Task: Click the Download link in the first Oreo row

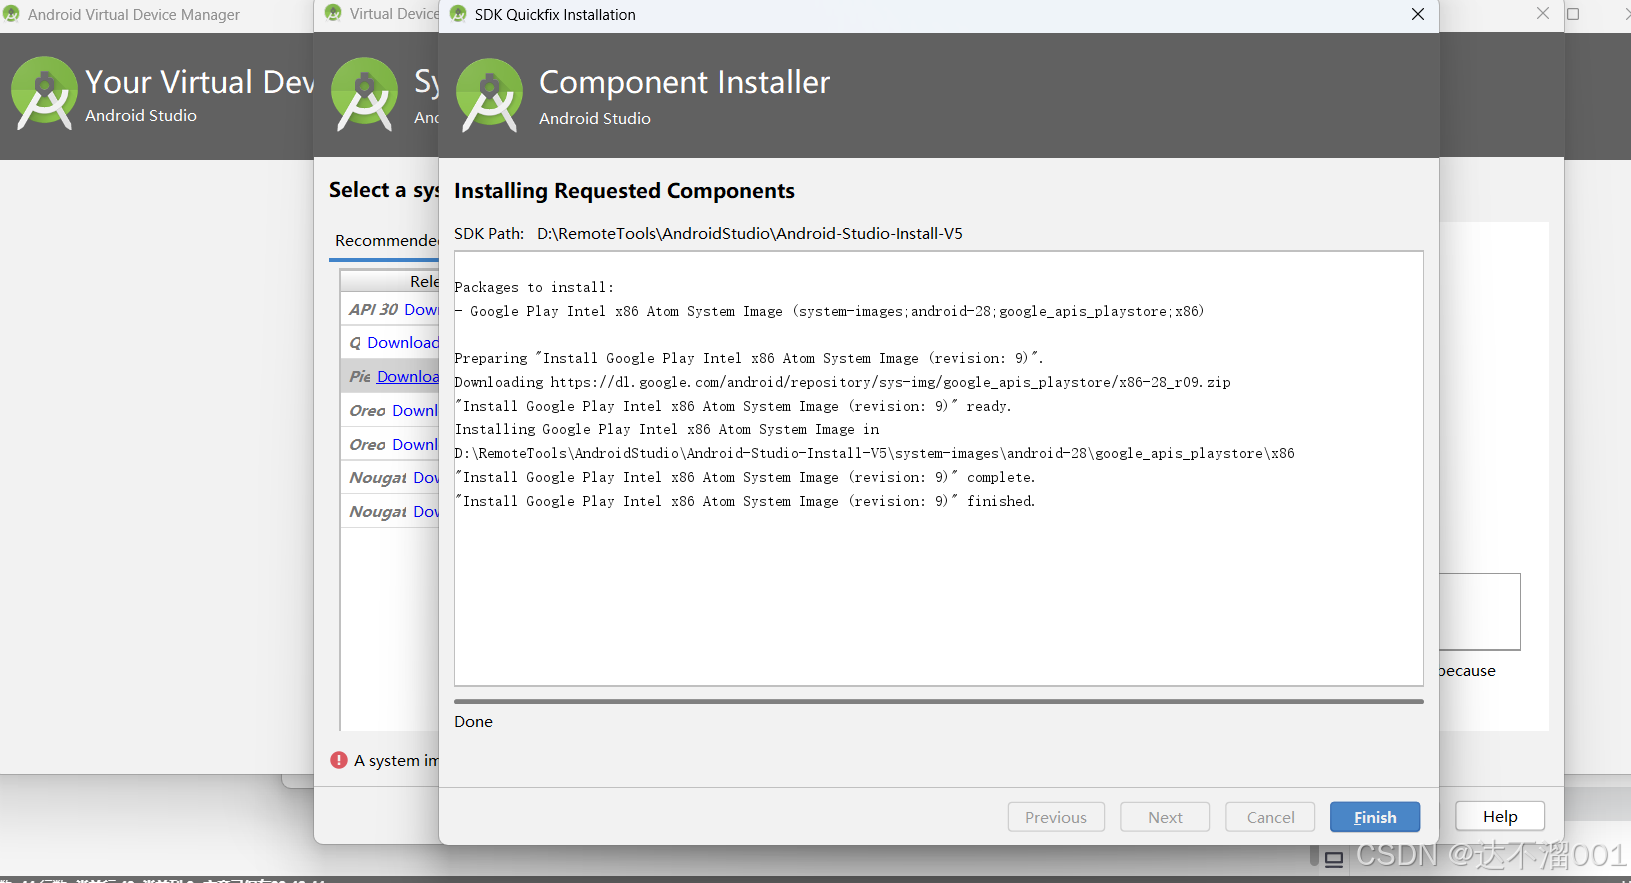Action: (x=415, y=411)
